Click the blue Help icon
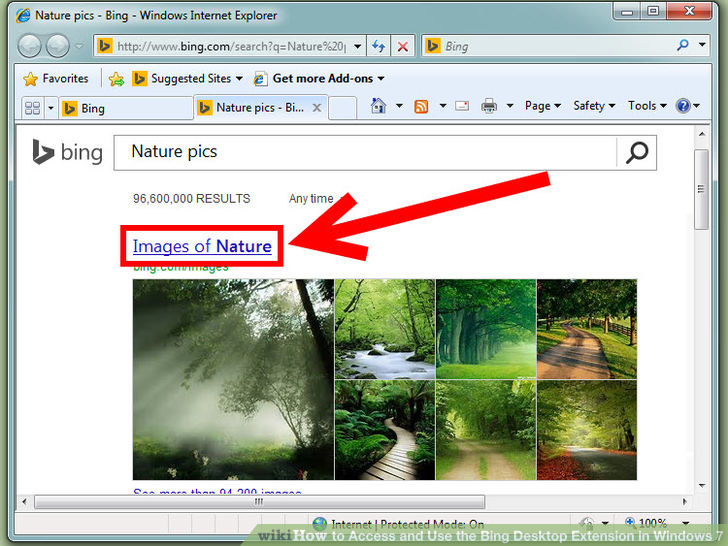728x546 pixels. tap(683, 106)
